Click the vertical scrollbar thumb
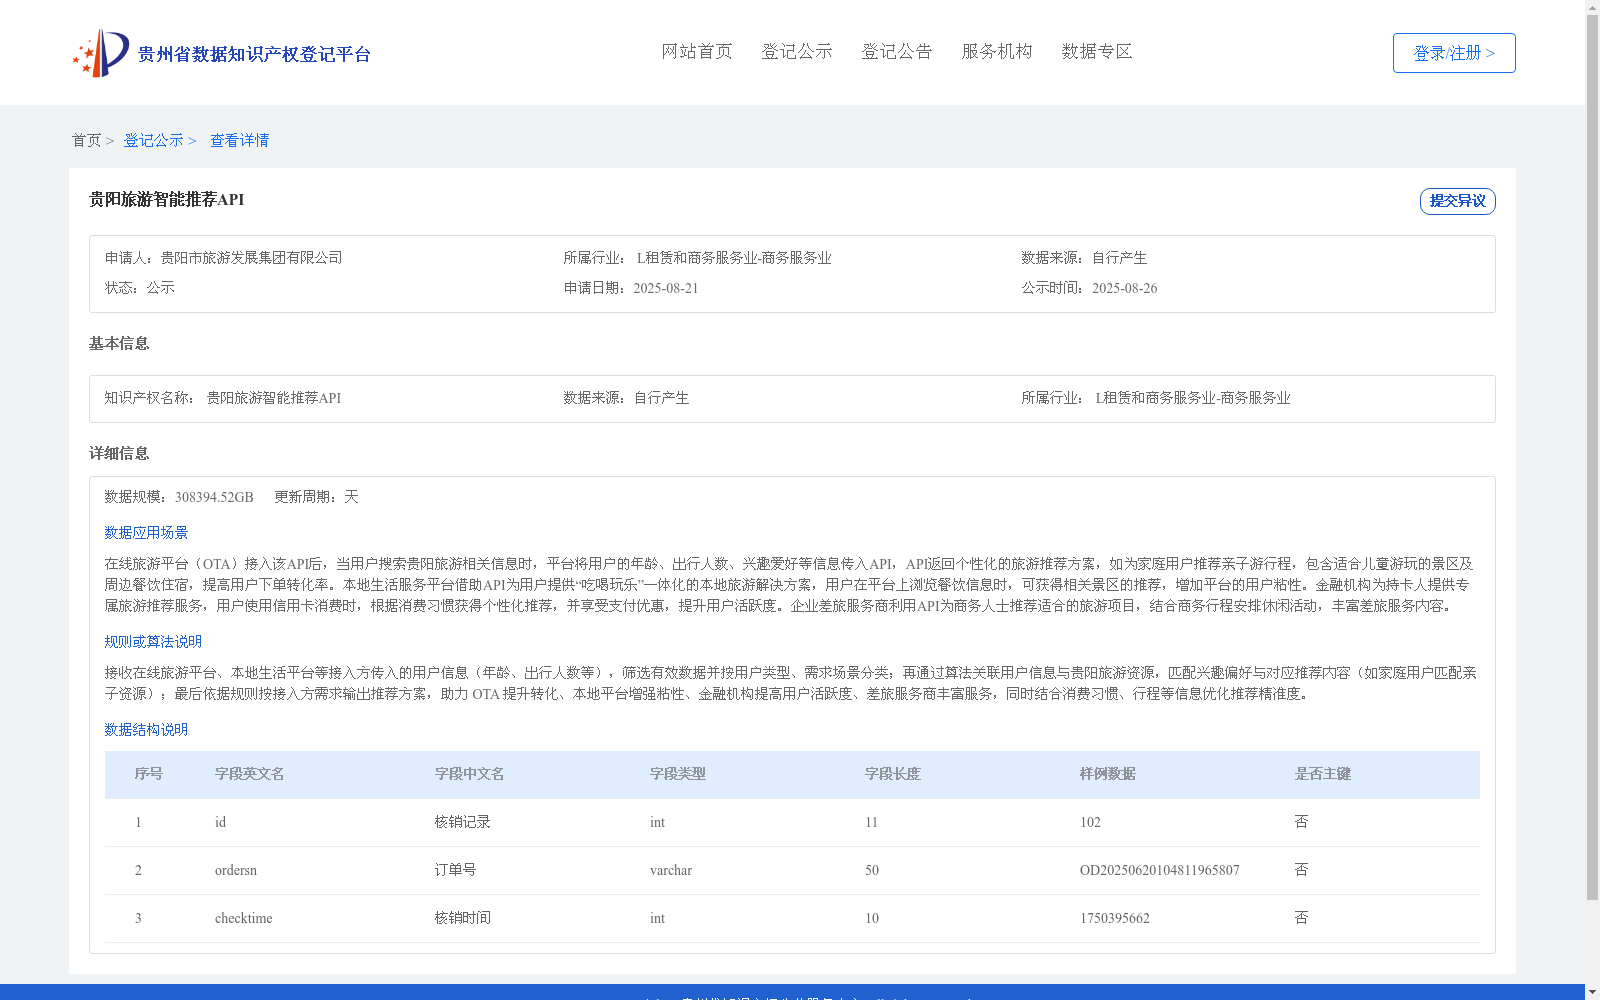The height and width of the screenshot is (1000, 1600). pyautogui.click(x=1592, y=458)
